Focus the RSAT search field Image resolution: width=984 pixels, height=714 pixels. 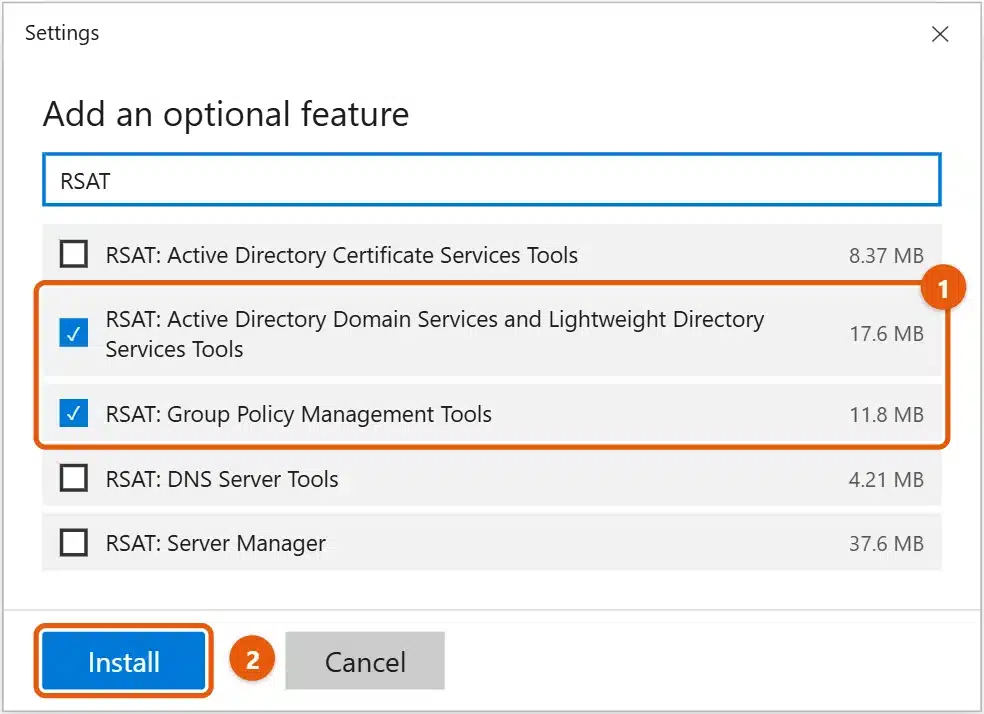click(x=492, y=180)
